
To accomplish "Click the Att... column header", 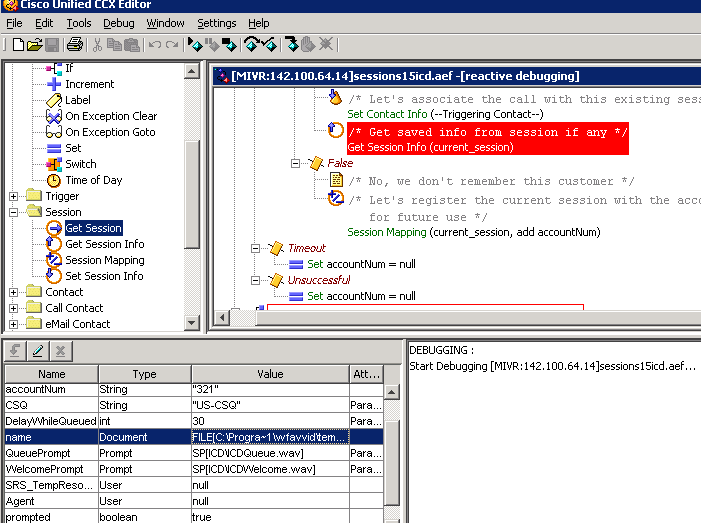I will click(367, 374).
